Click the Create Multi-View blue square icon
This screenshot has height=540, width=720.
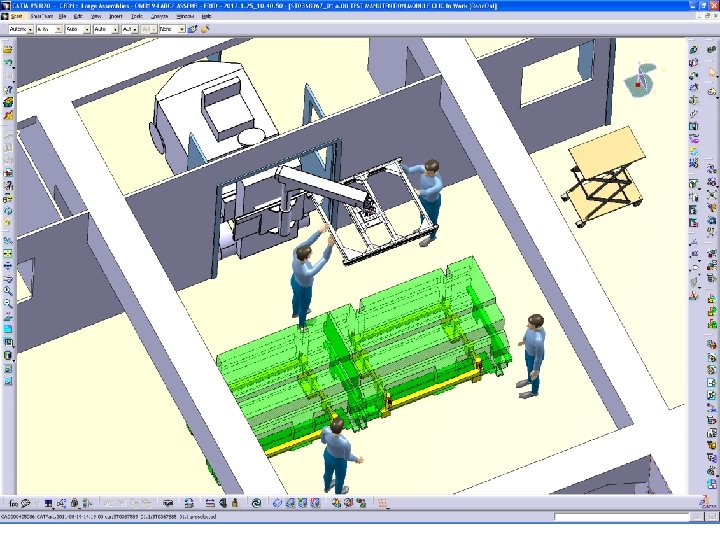(8, 329)
